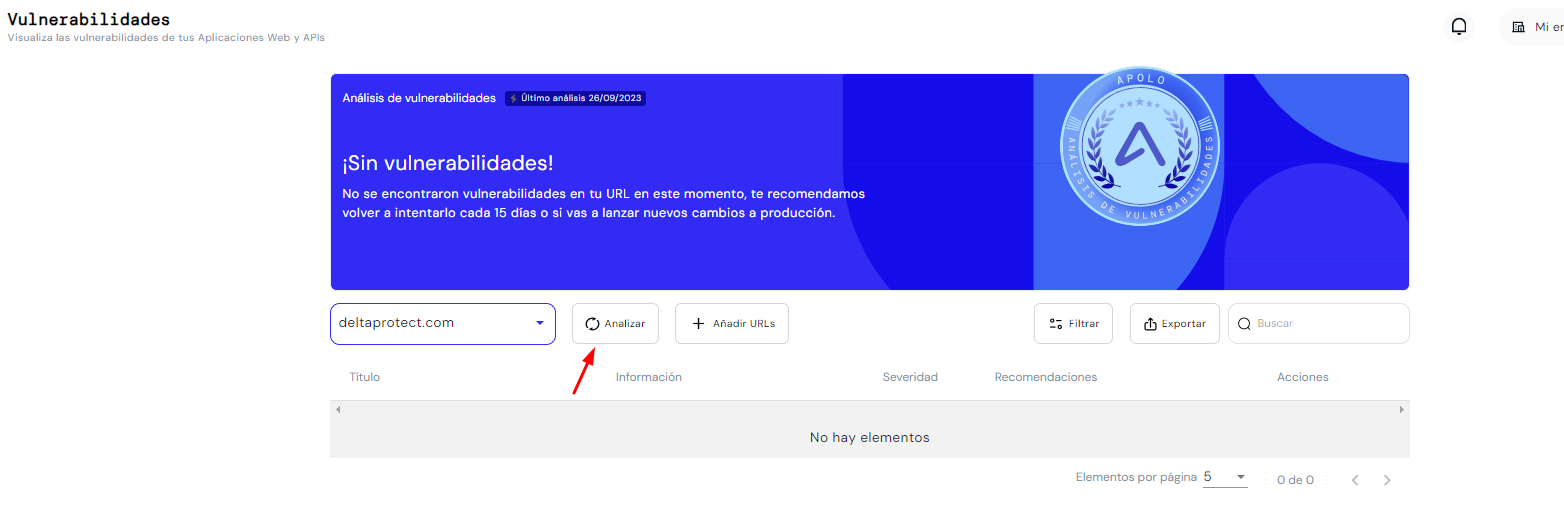Viewport: 1564px width, 514px height.
Task: Open the notifications bell icon
Action: tap(1459, 27)
